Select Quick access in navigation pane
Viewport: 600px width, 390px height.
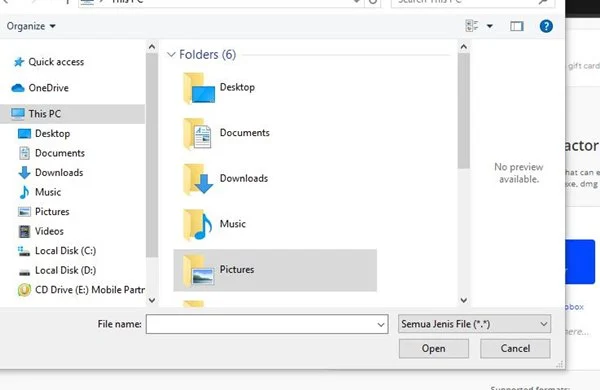[x=56, y=62]
